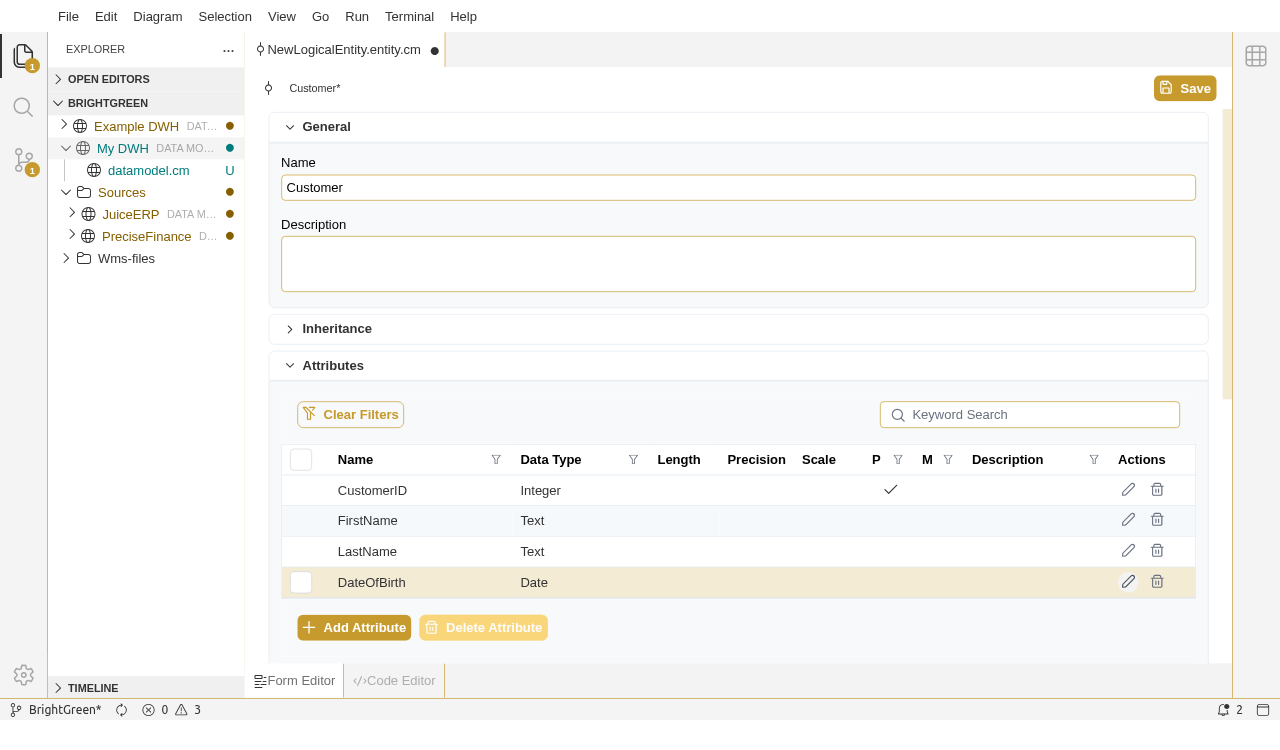1280x750 pixels.
Task: Open the Search view icon
Action: 23,107
